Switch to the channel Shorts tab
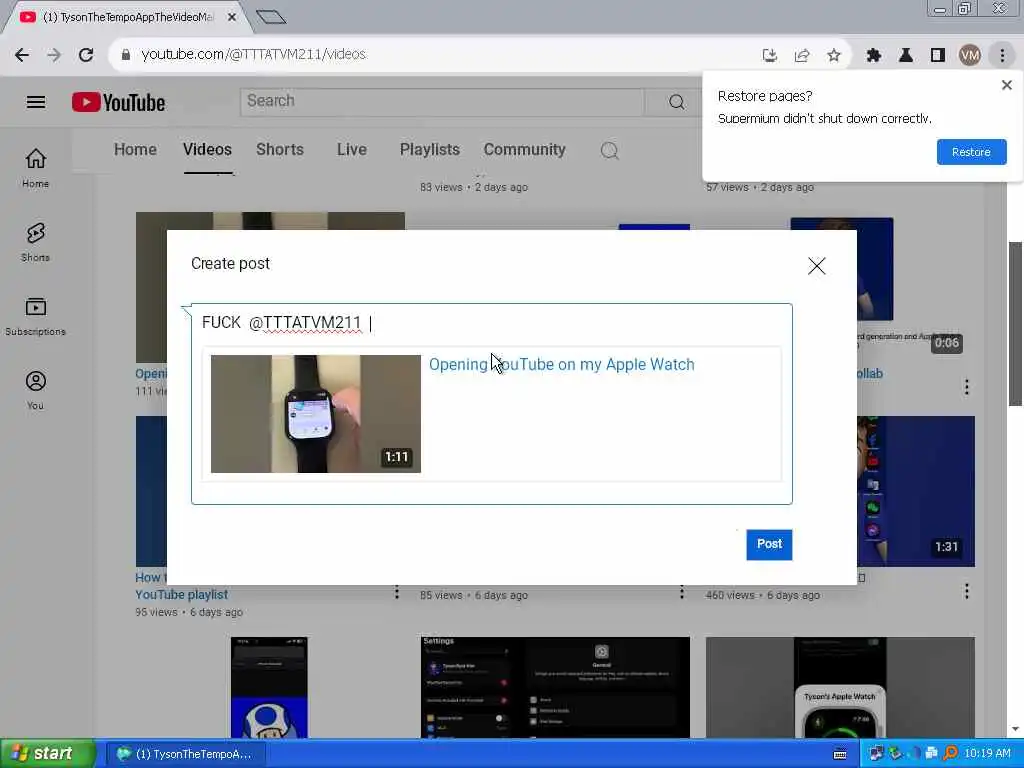The image size is (1024, 768). coord(280,150)
